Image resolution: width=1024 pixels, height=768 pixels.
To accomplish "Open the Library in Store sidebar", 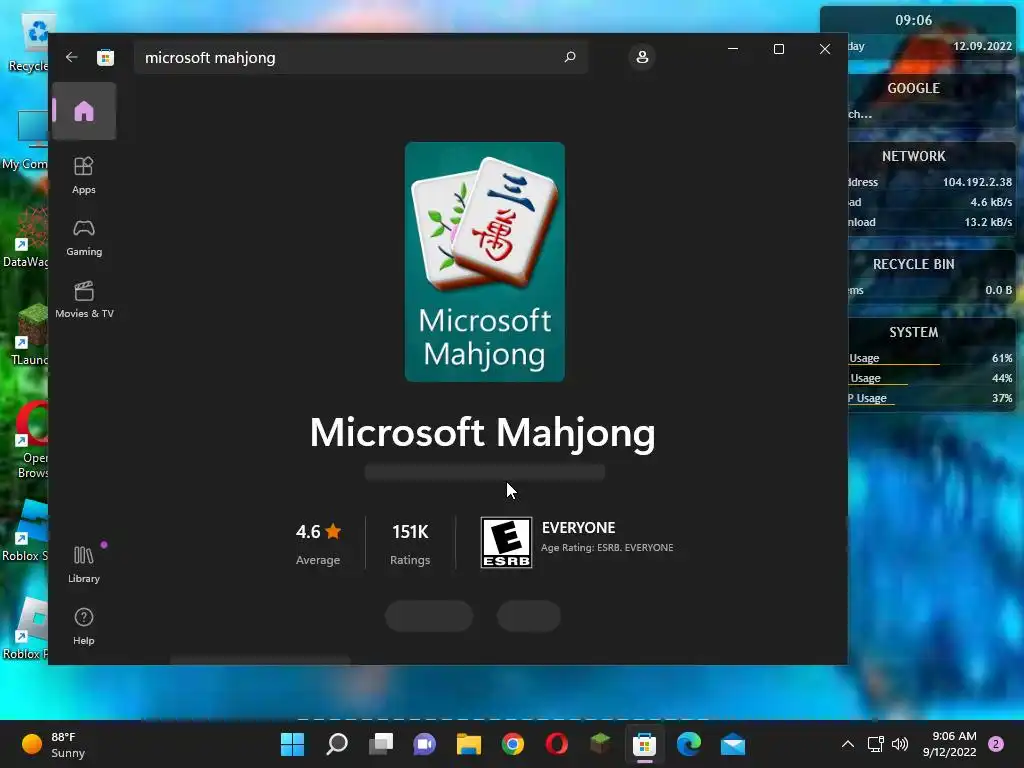I will (84, 564).
